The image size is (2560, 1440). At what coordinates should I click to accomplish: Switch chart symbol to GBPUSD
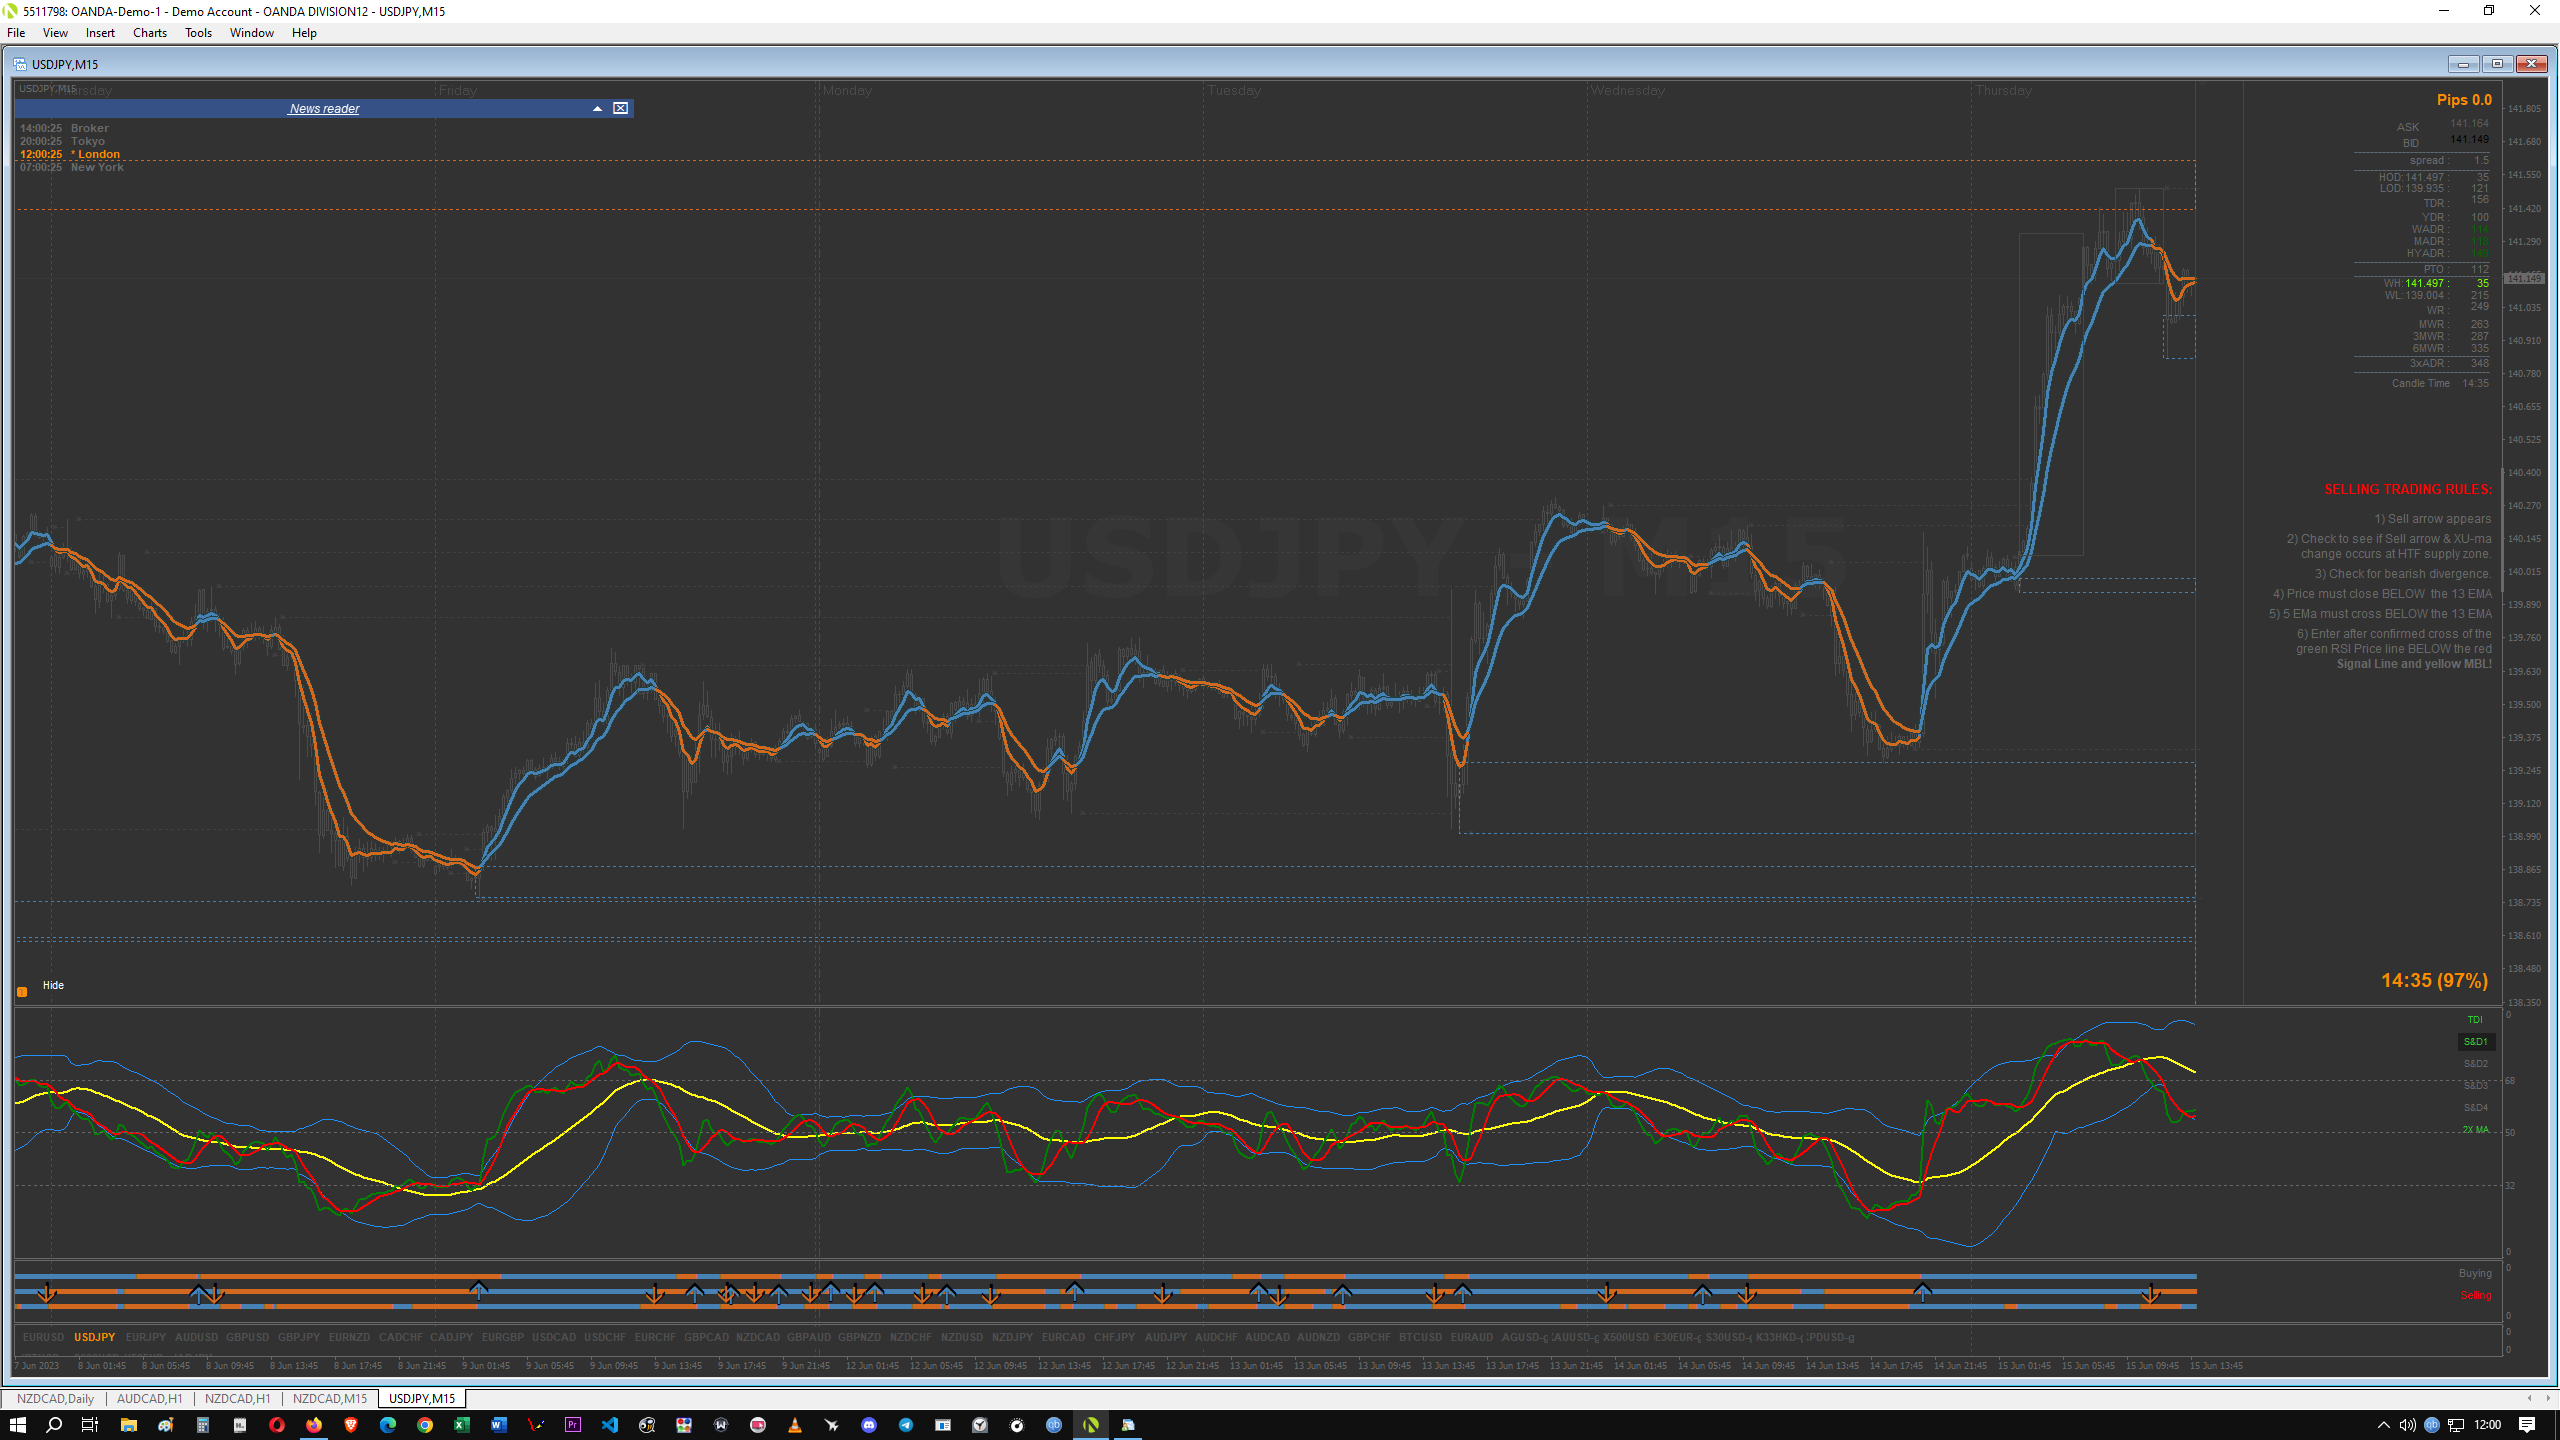point(247,1337)
